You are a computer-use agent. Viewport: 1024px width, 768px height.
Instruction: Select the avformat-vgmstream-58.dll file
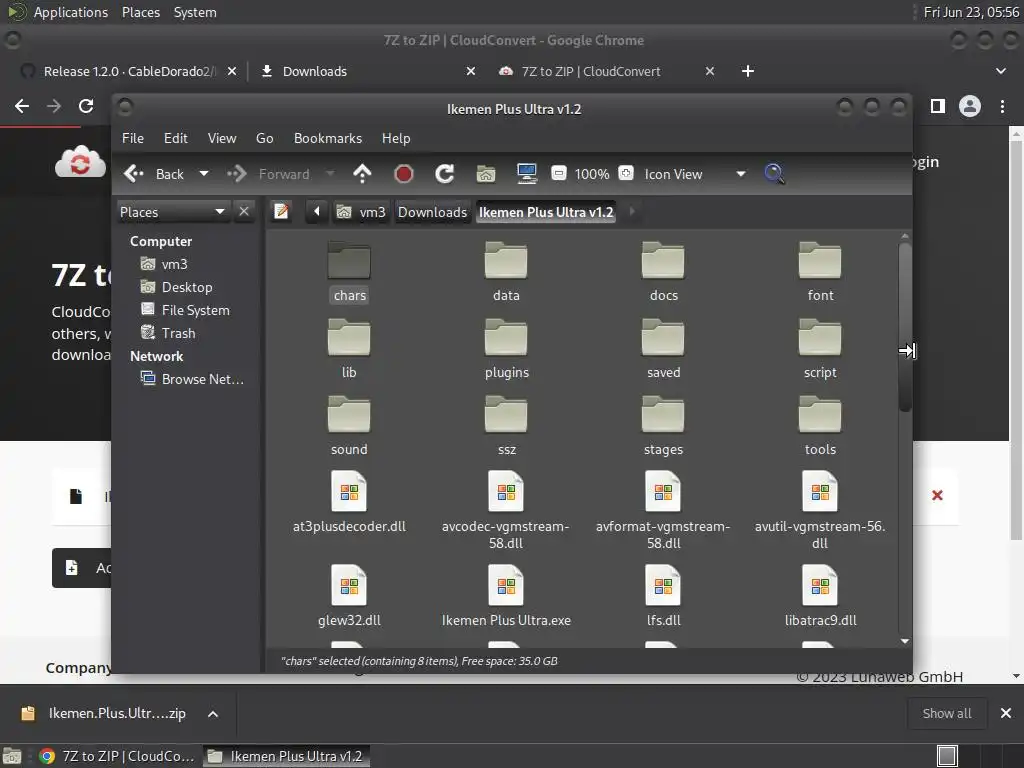pos(664,511)
